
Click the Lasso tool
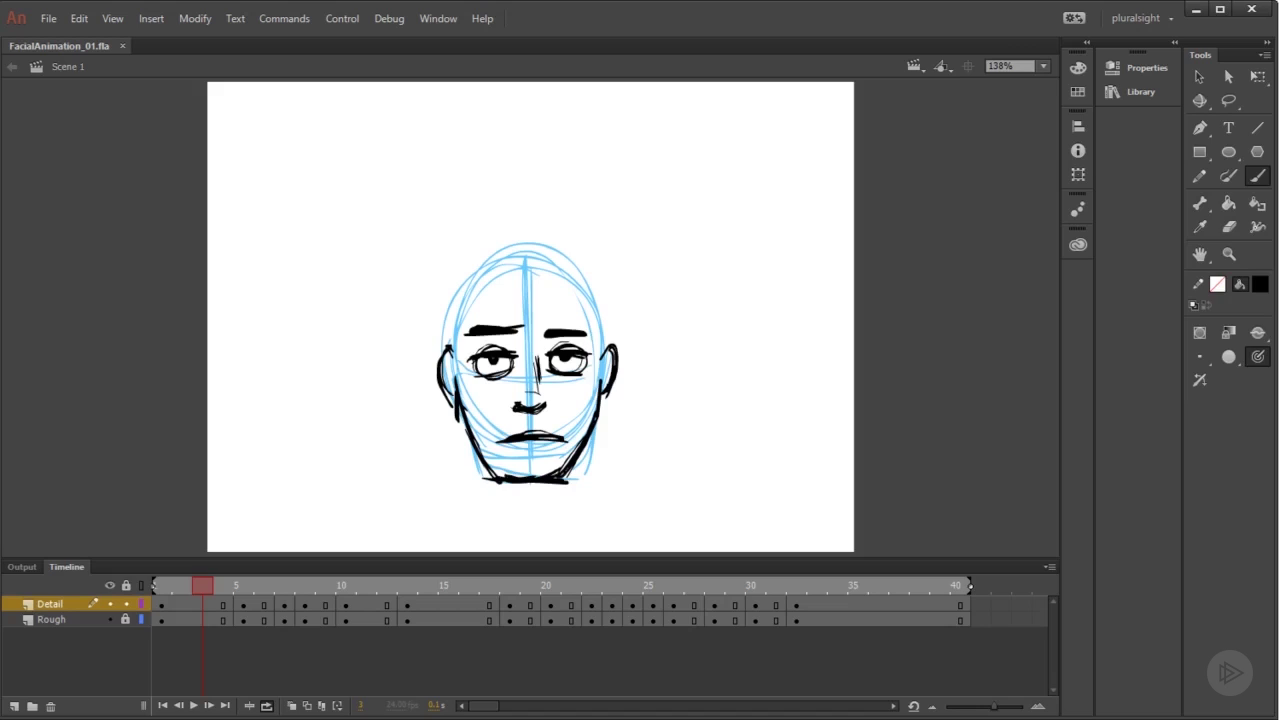1229,101
